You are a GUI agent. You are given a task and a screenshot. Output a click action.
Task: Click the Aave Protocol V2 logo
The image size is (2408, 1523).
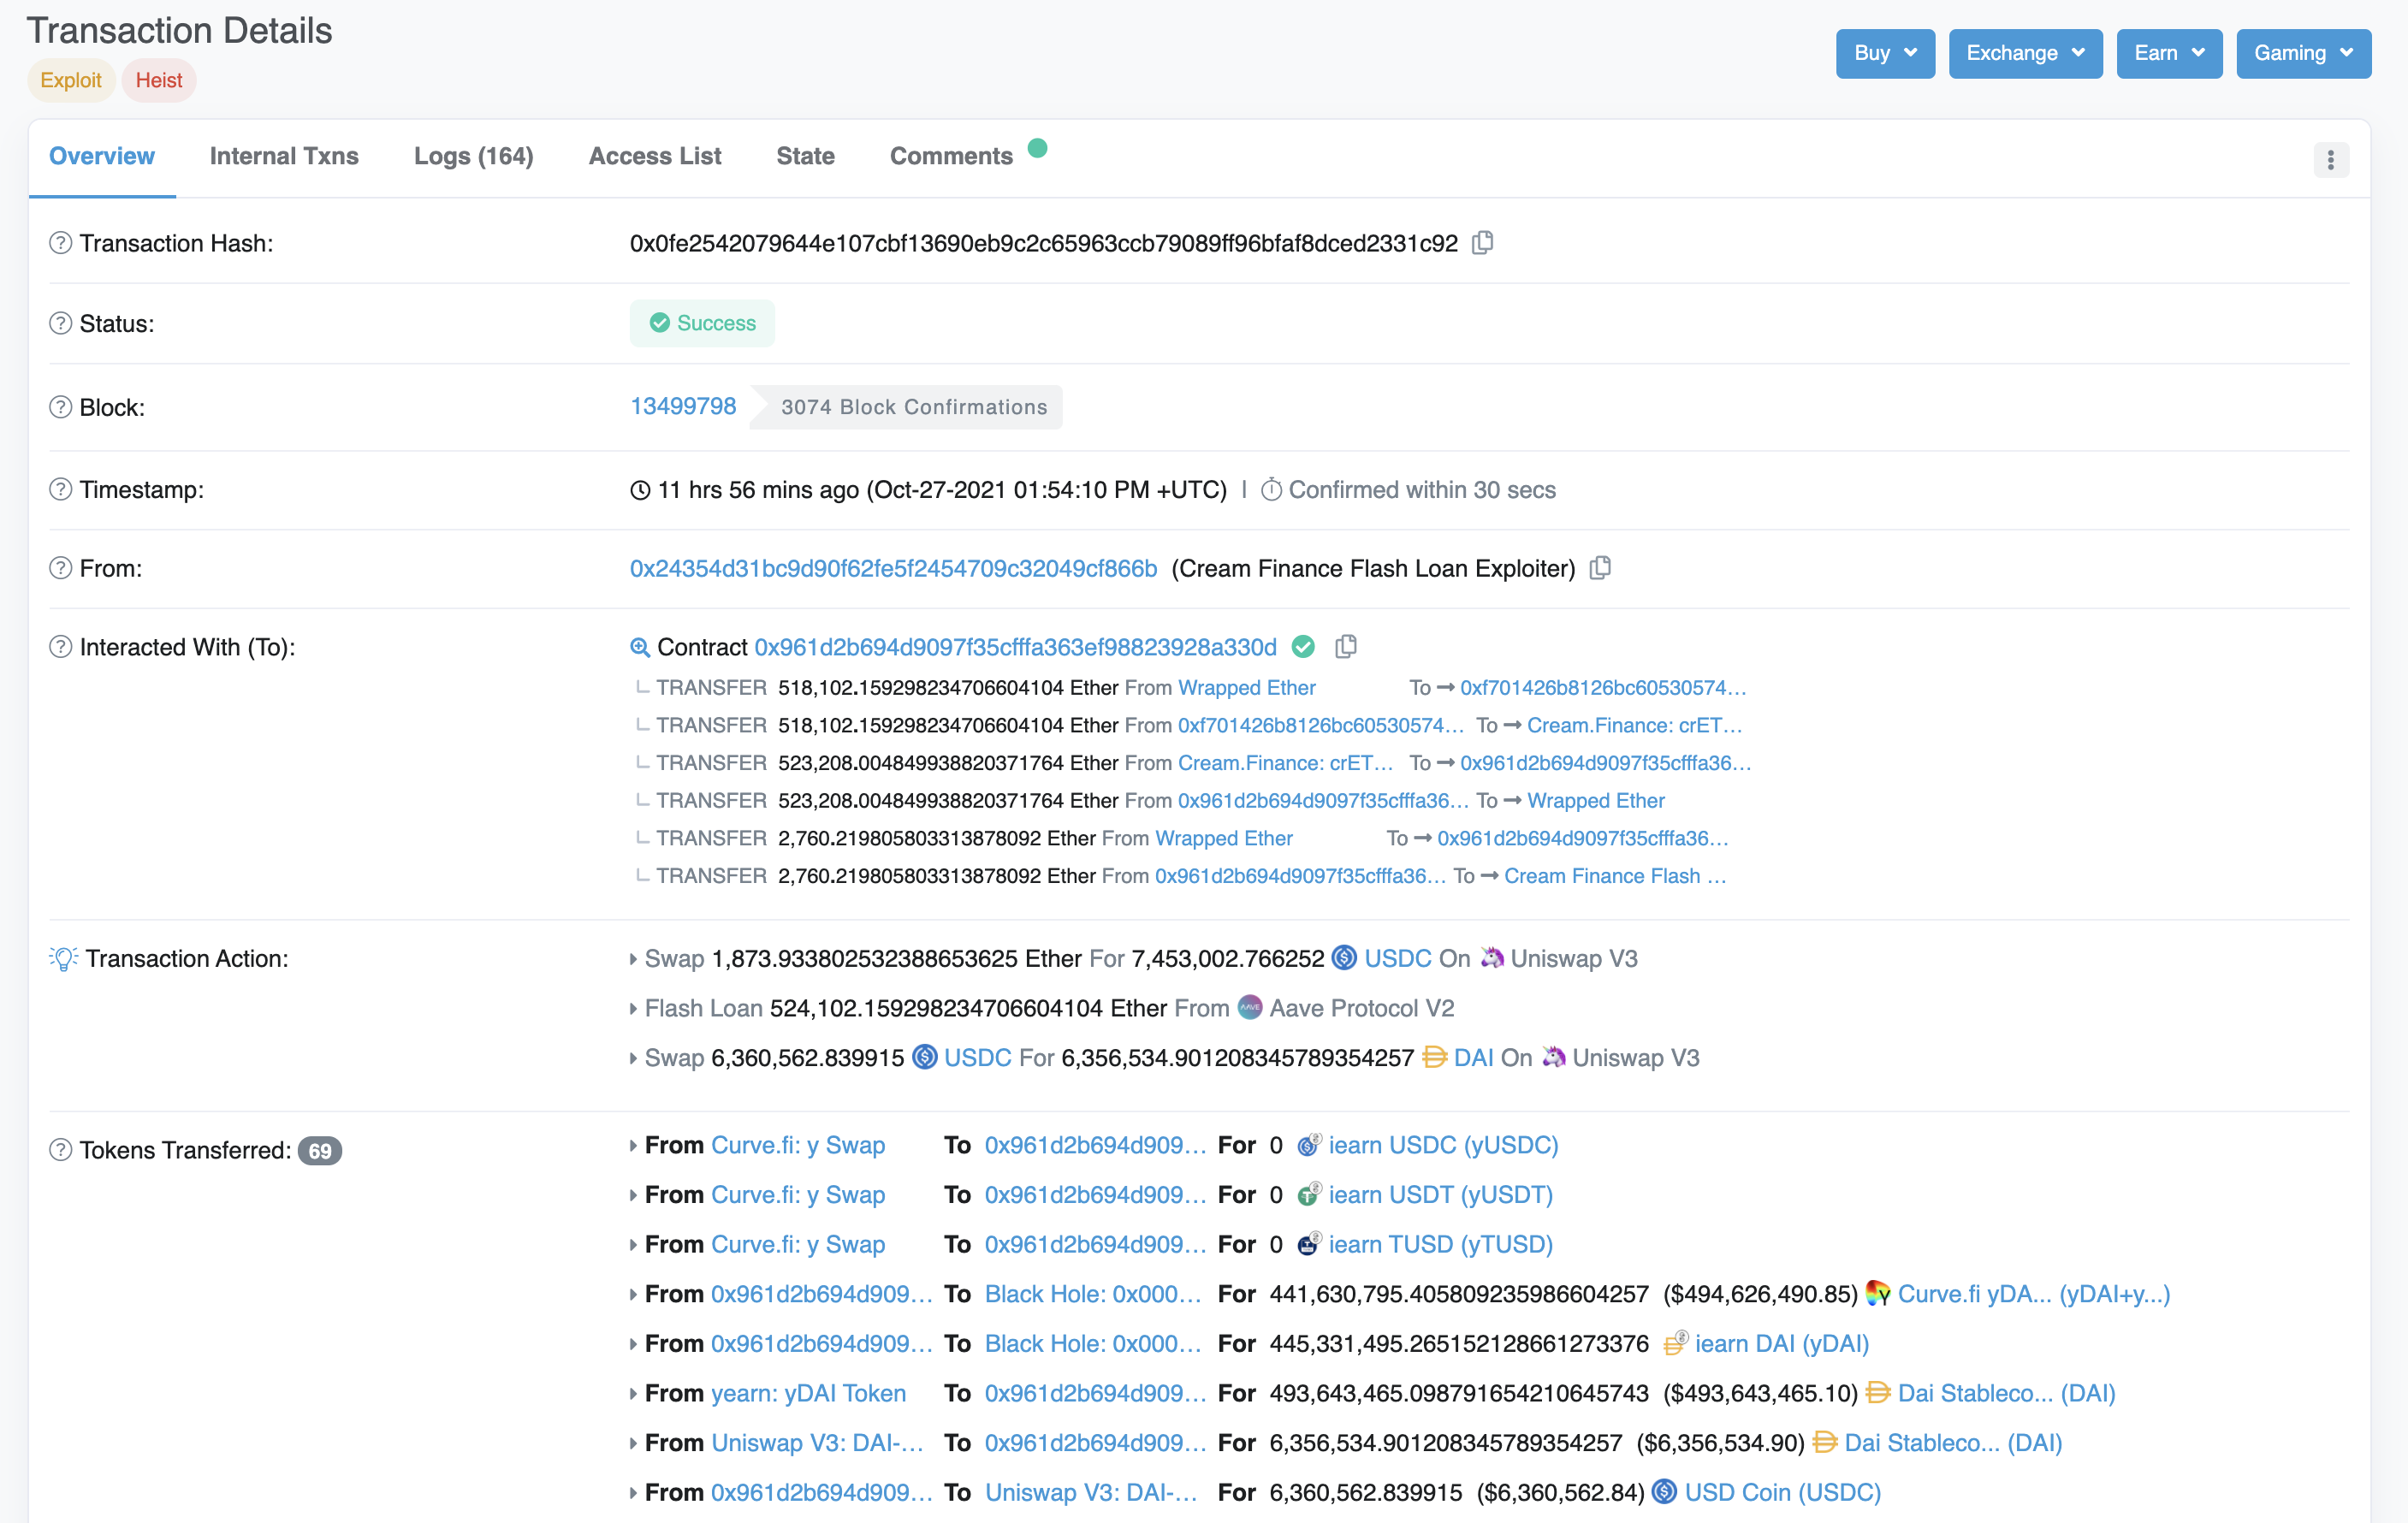pyautogui.click(x=1250, y=1007)
